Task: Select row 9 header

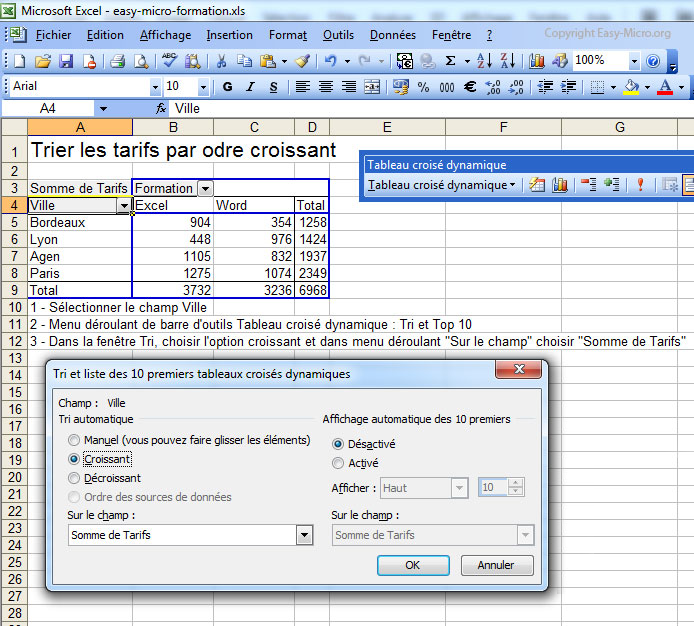Action: (14, 290)
